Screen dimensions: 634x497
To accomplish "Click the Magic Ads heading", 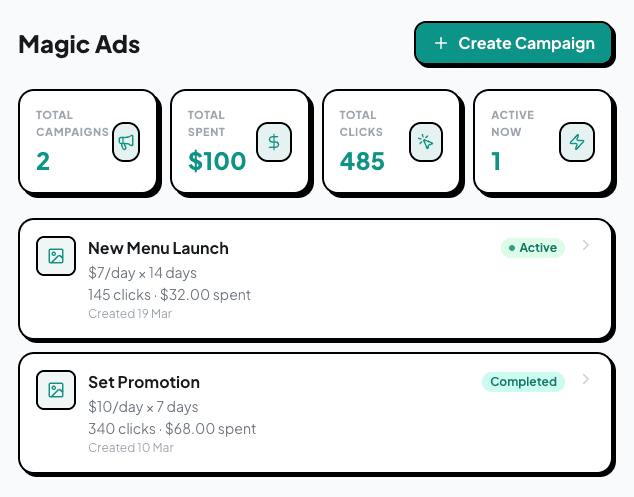I will point(79,45).
